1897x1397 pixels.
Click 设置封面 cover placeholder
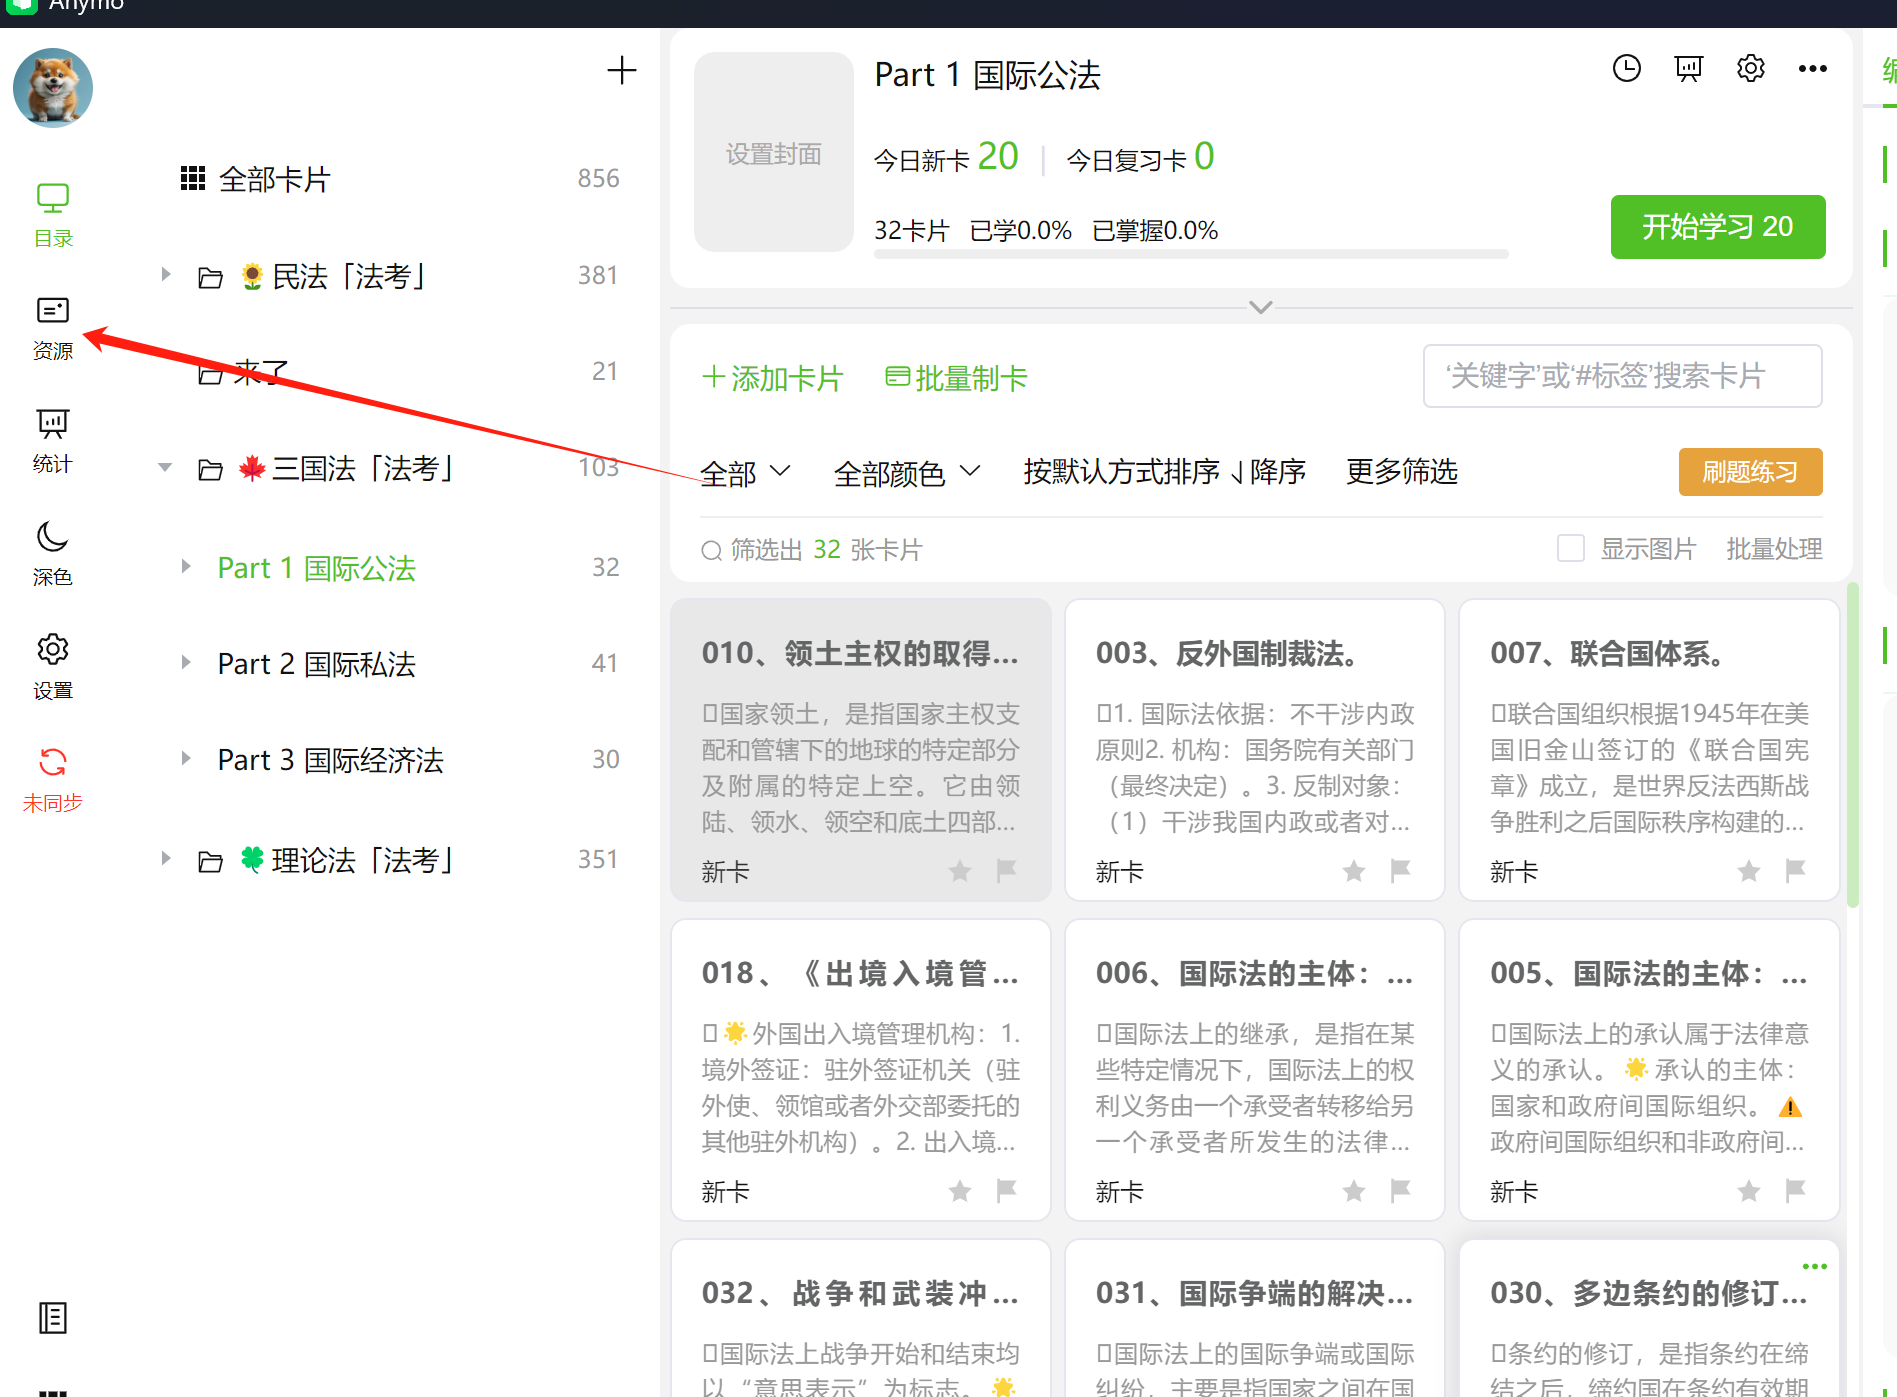click(774, 152)
